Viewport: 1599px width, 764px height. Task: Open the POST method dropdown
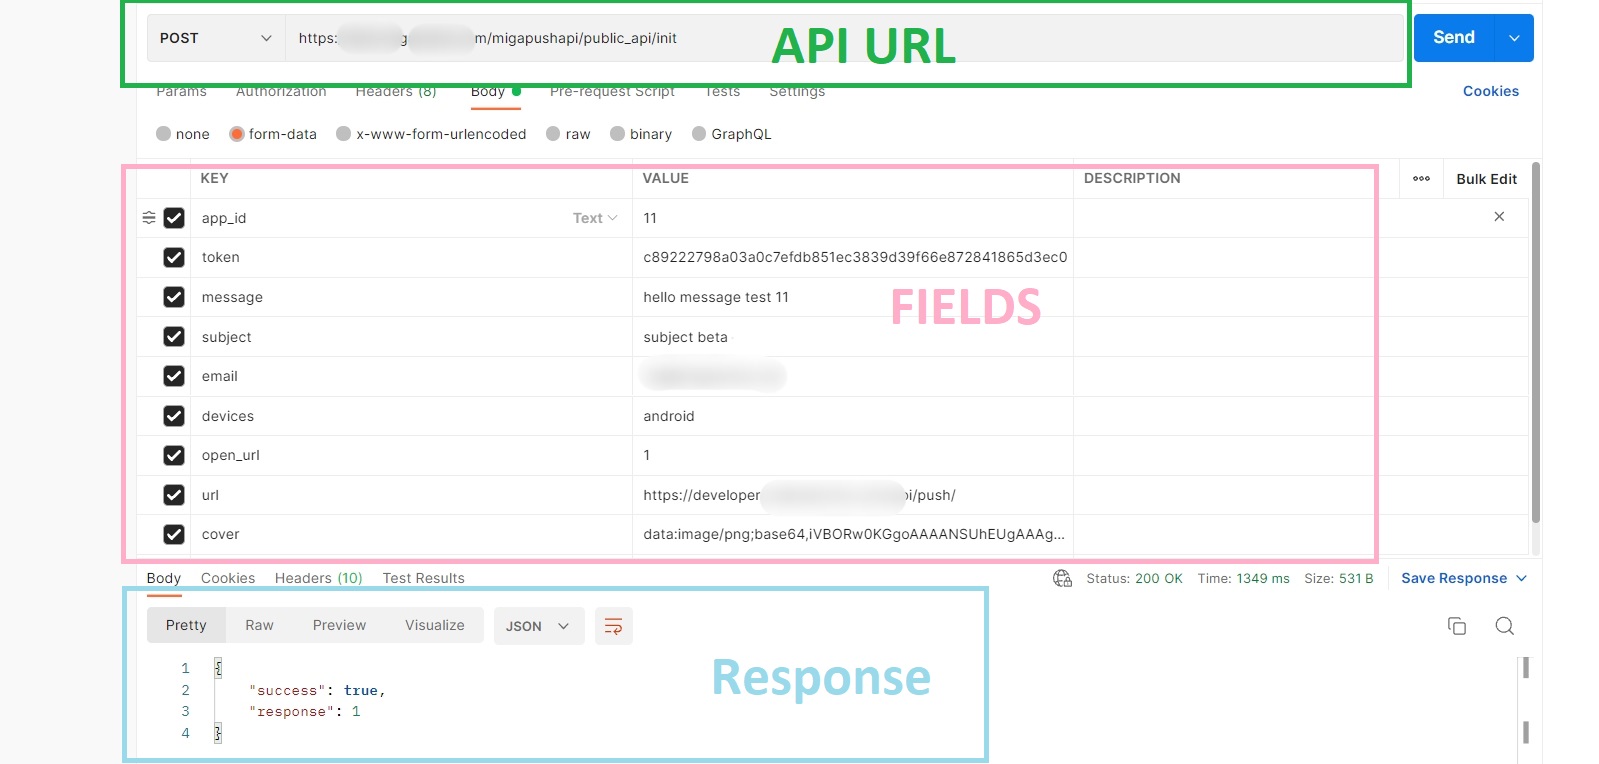[215, 38]
